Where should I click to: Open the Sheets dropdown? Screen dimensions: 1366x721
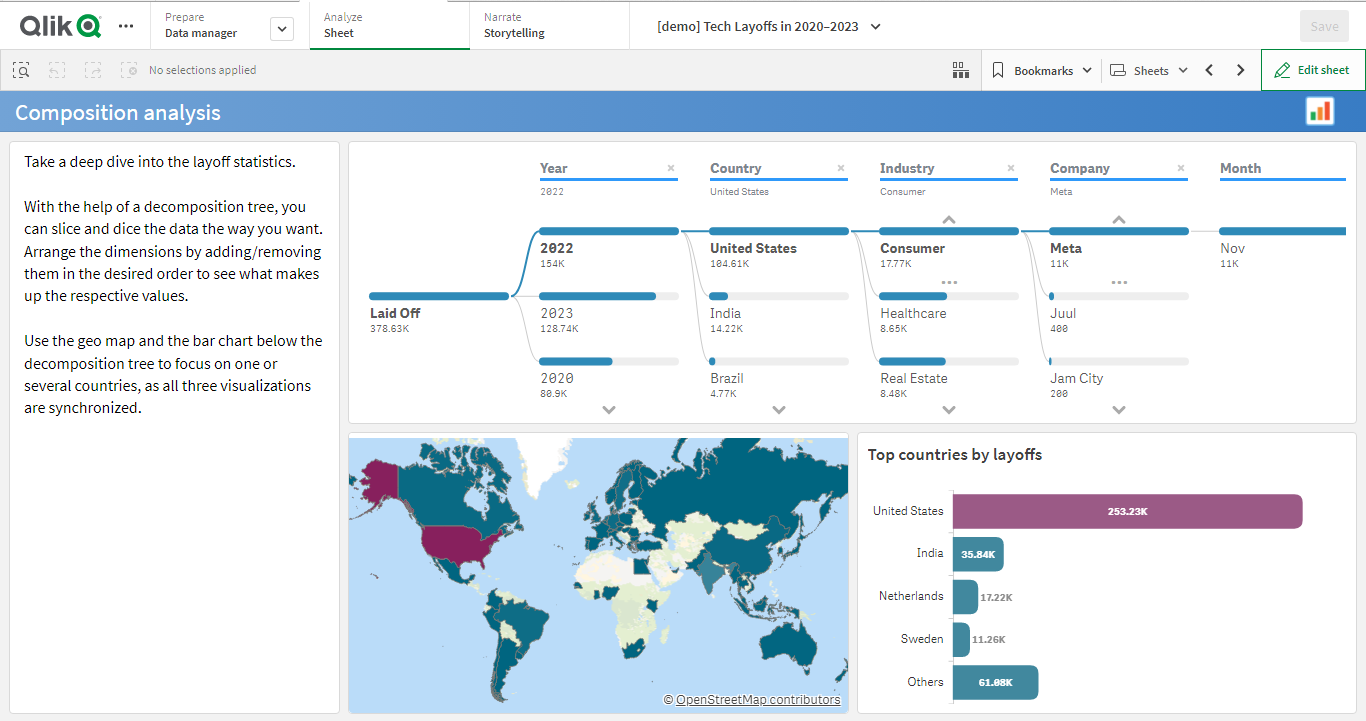1148,70
